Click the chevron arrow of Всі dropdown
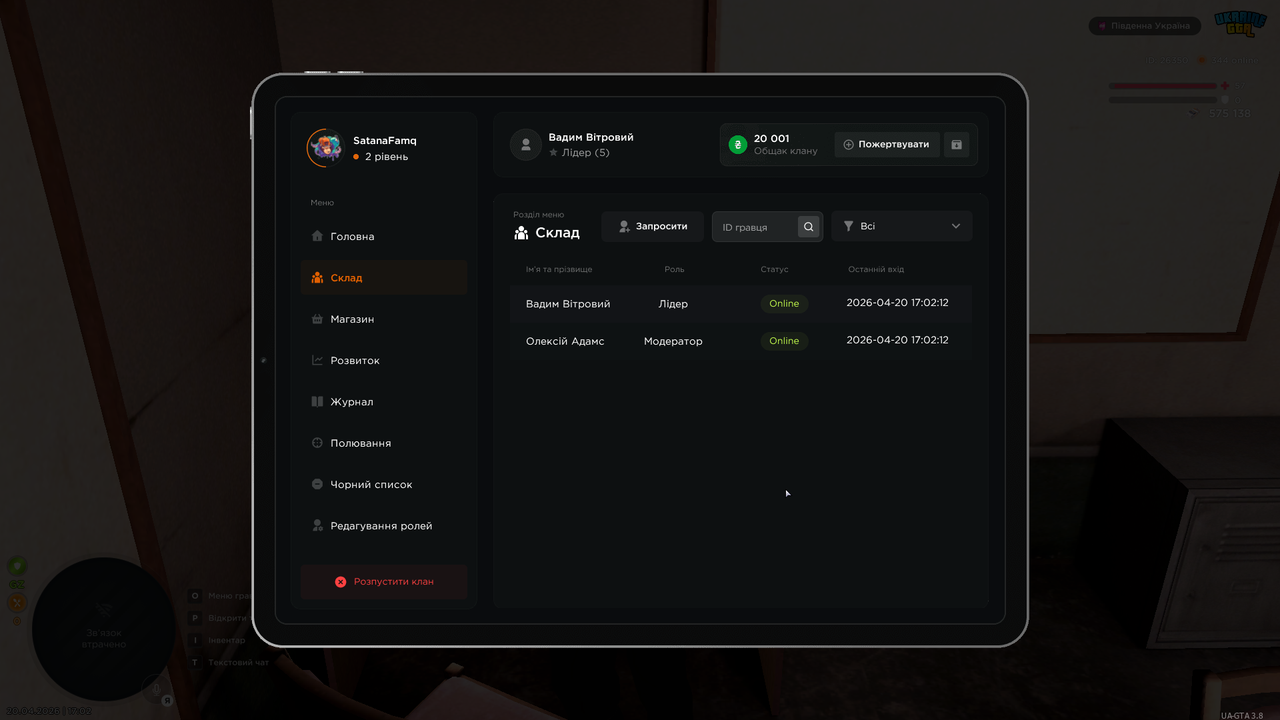 956,227
